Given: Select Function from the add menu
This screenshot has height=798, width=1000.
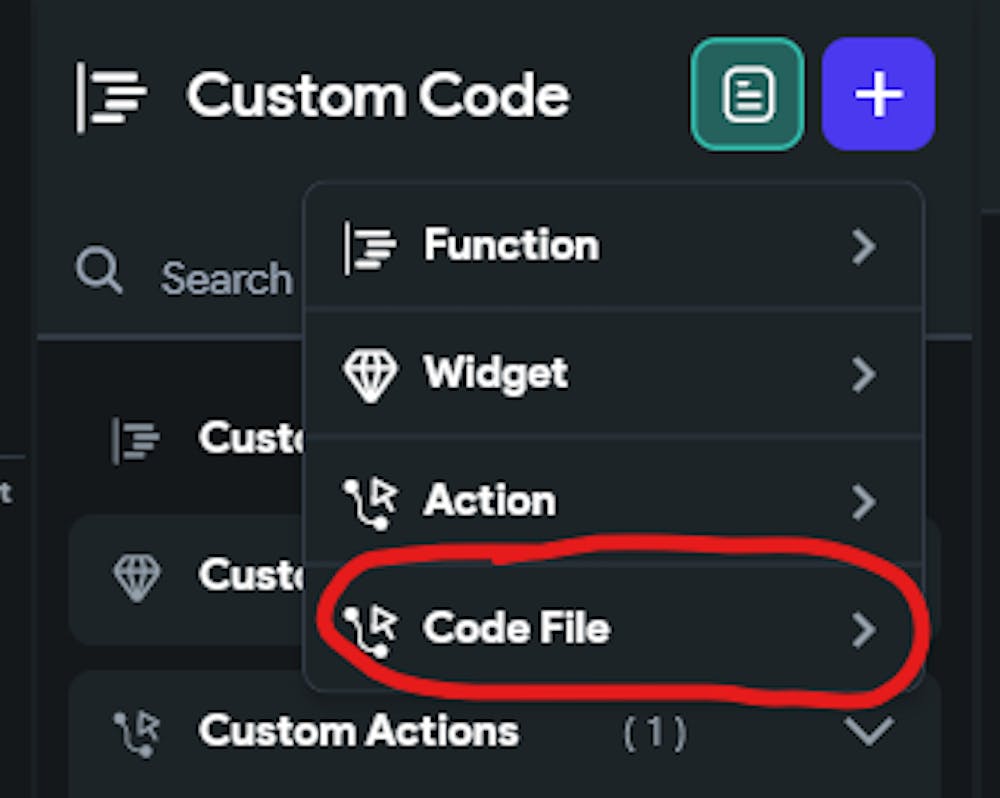Looking at the screenshot, I should pyautogui.click(x=511, y=246).
